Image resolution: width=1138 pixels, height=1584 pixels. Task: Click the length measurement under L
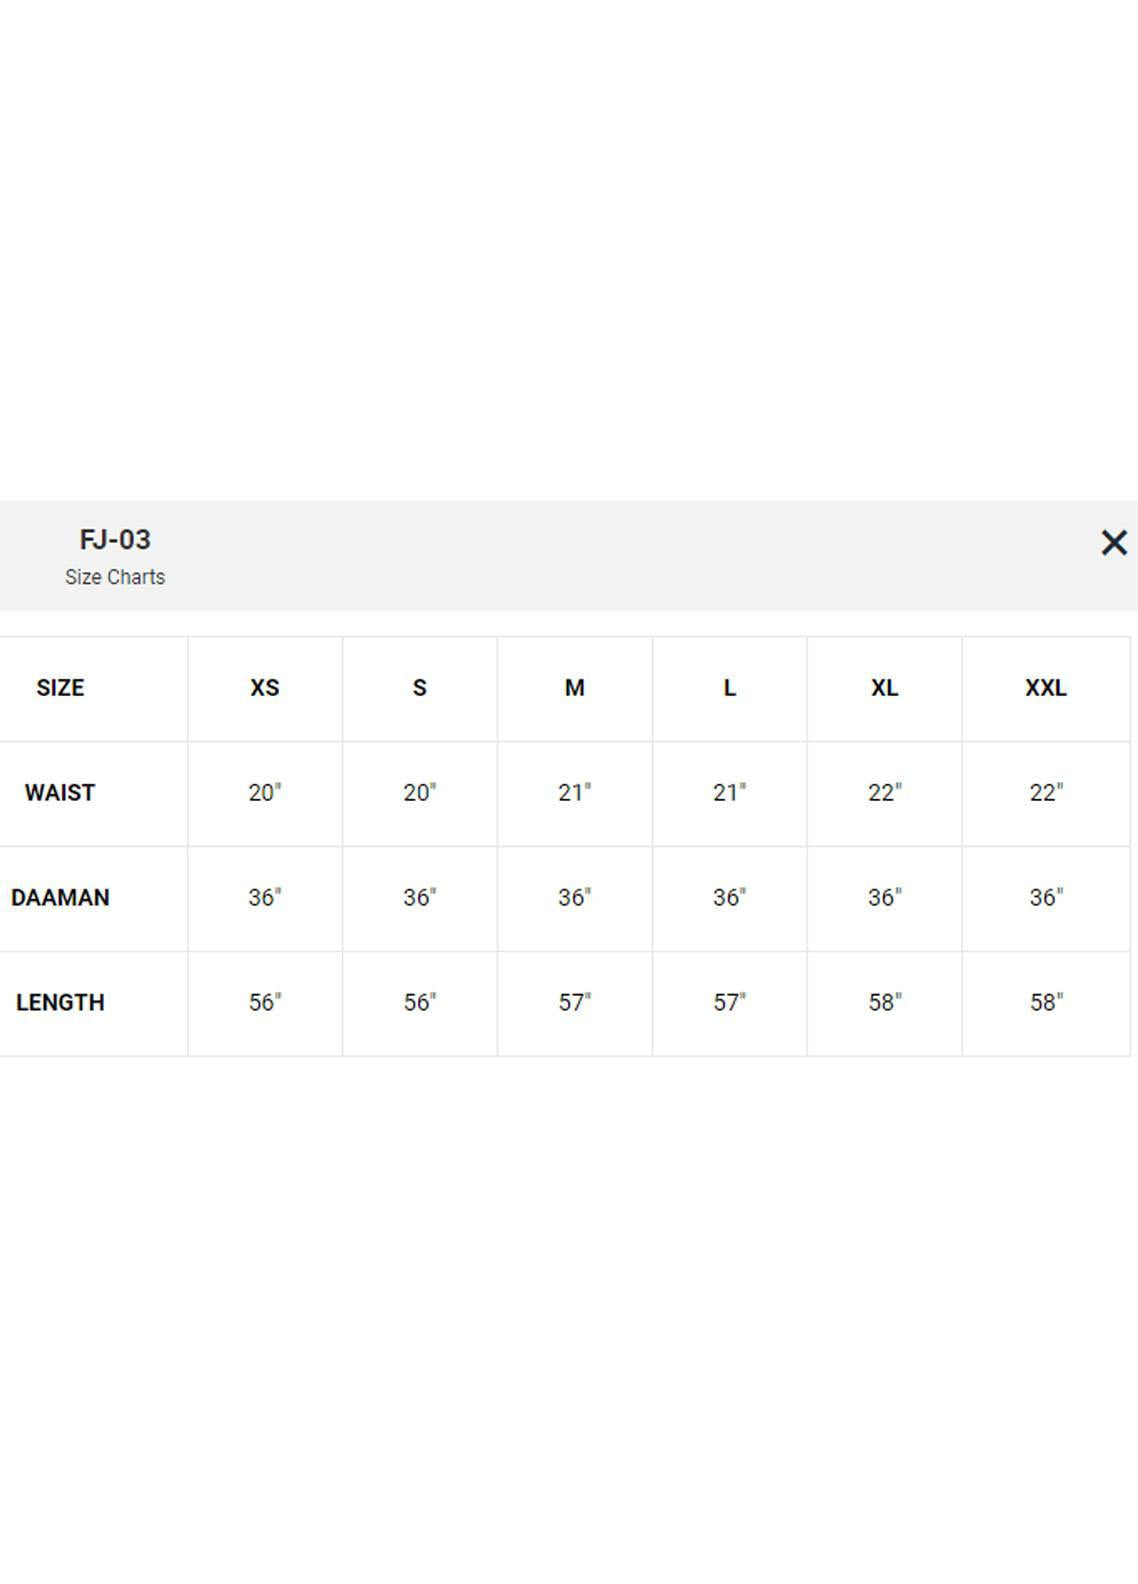tap(729, 1003)
